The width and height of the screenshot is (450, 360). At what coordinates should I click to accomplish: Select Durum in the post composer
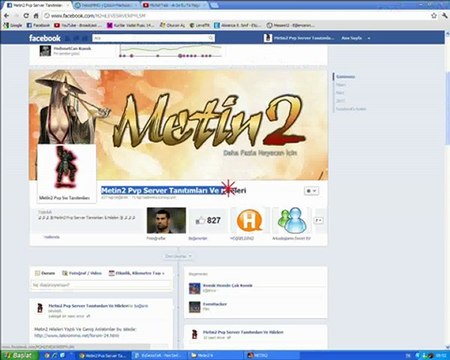coord(45,273)
